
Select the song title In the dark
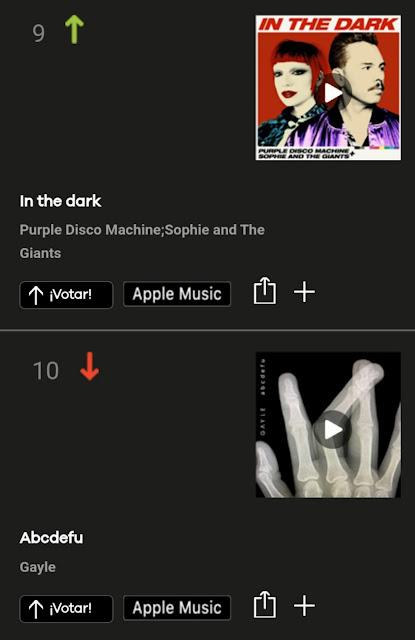pos(60,201)
